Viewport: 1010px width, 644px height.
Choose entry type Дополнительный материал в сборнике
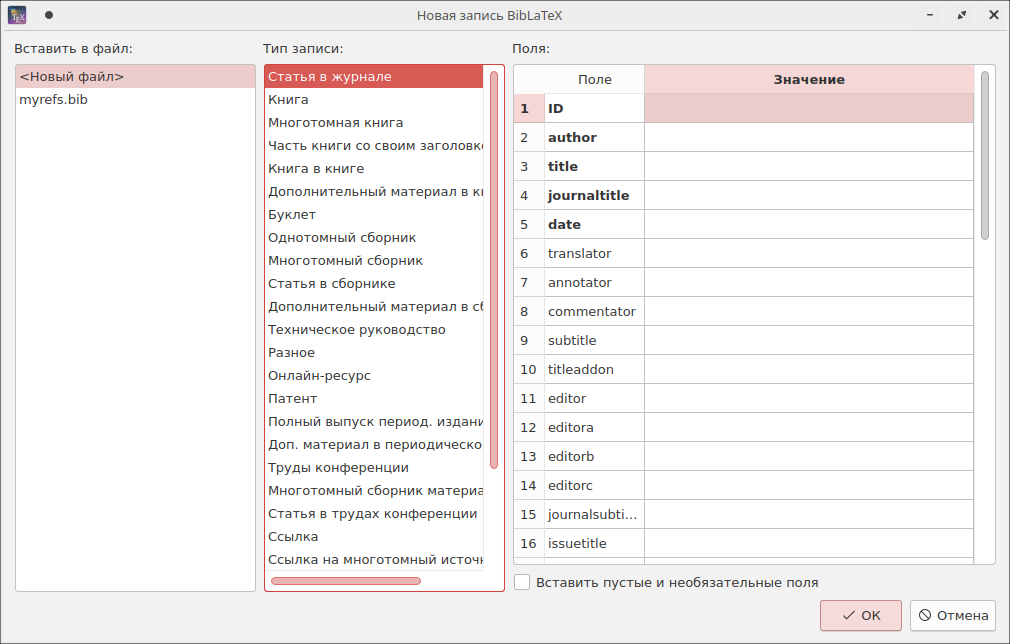pyautogui.click(x=374, y=307)
